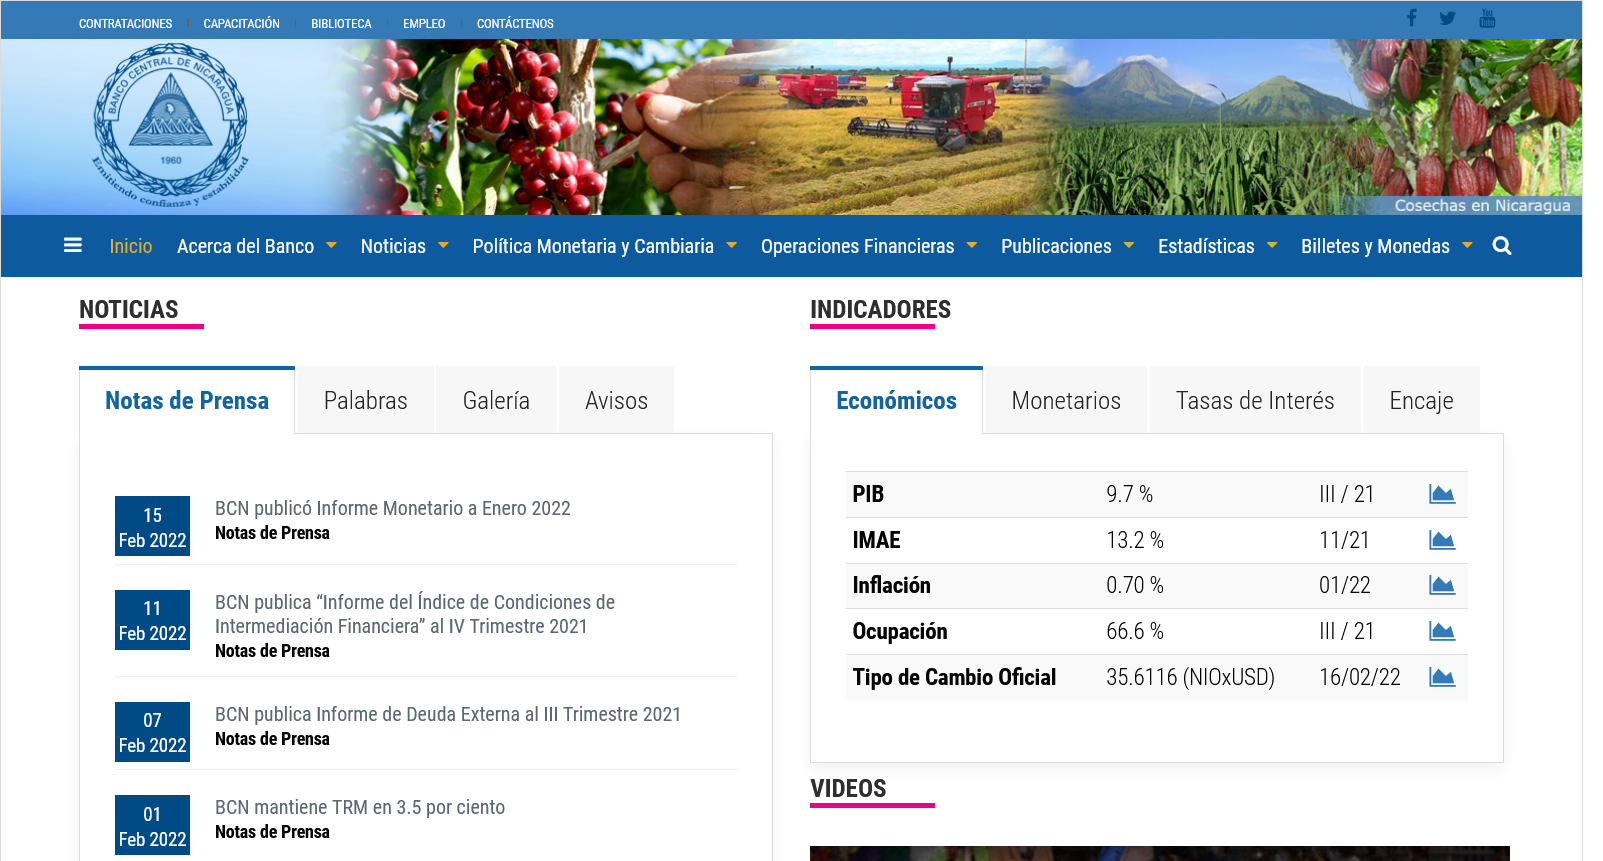Open the YouTube channel icon
The height and width of the screenshot is (861, 1603).
tap(1487, 18)
